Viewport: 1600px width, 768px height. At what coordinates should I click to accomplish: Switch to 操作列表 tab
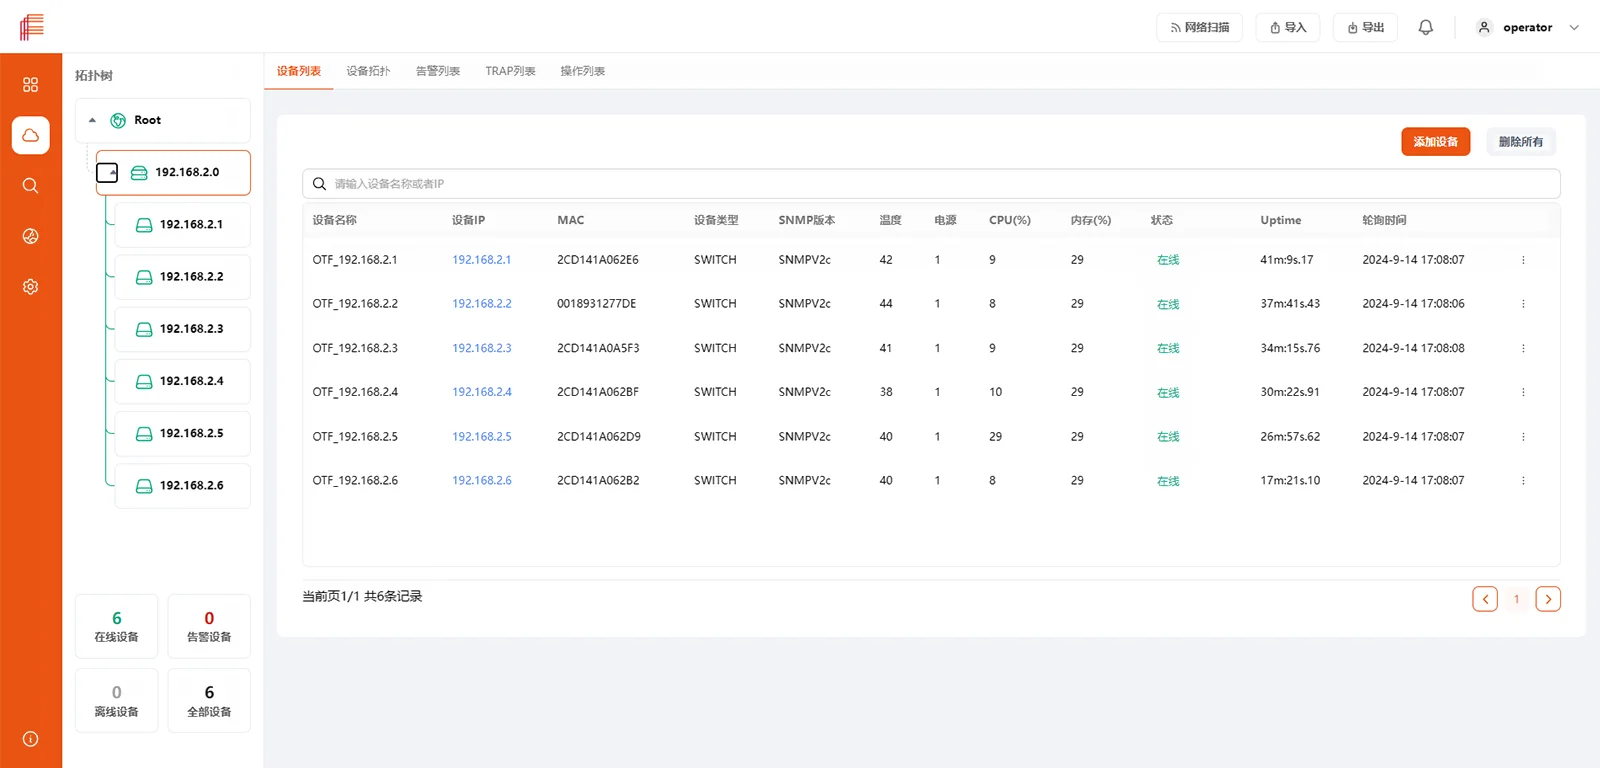pyautogui.click(x=582, y=71)
